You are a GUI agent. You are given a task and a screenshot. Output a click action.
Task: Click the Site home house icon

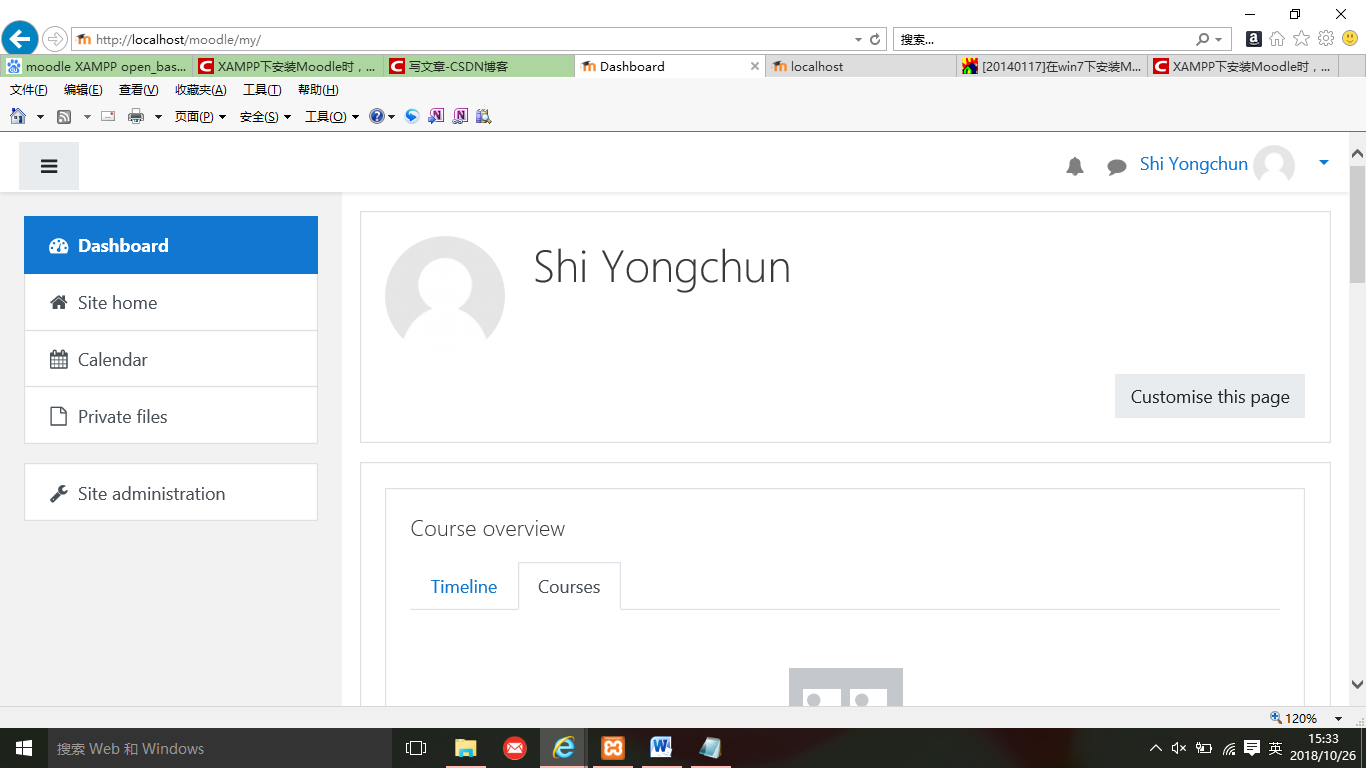point(58,302)
